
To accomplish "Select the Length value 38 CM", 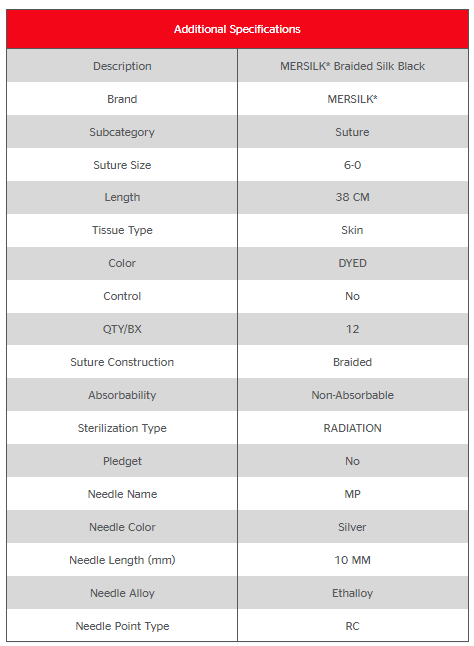I will (x=353, y=197).
